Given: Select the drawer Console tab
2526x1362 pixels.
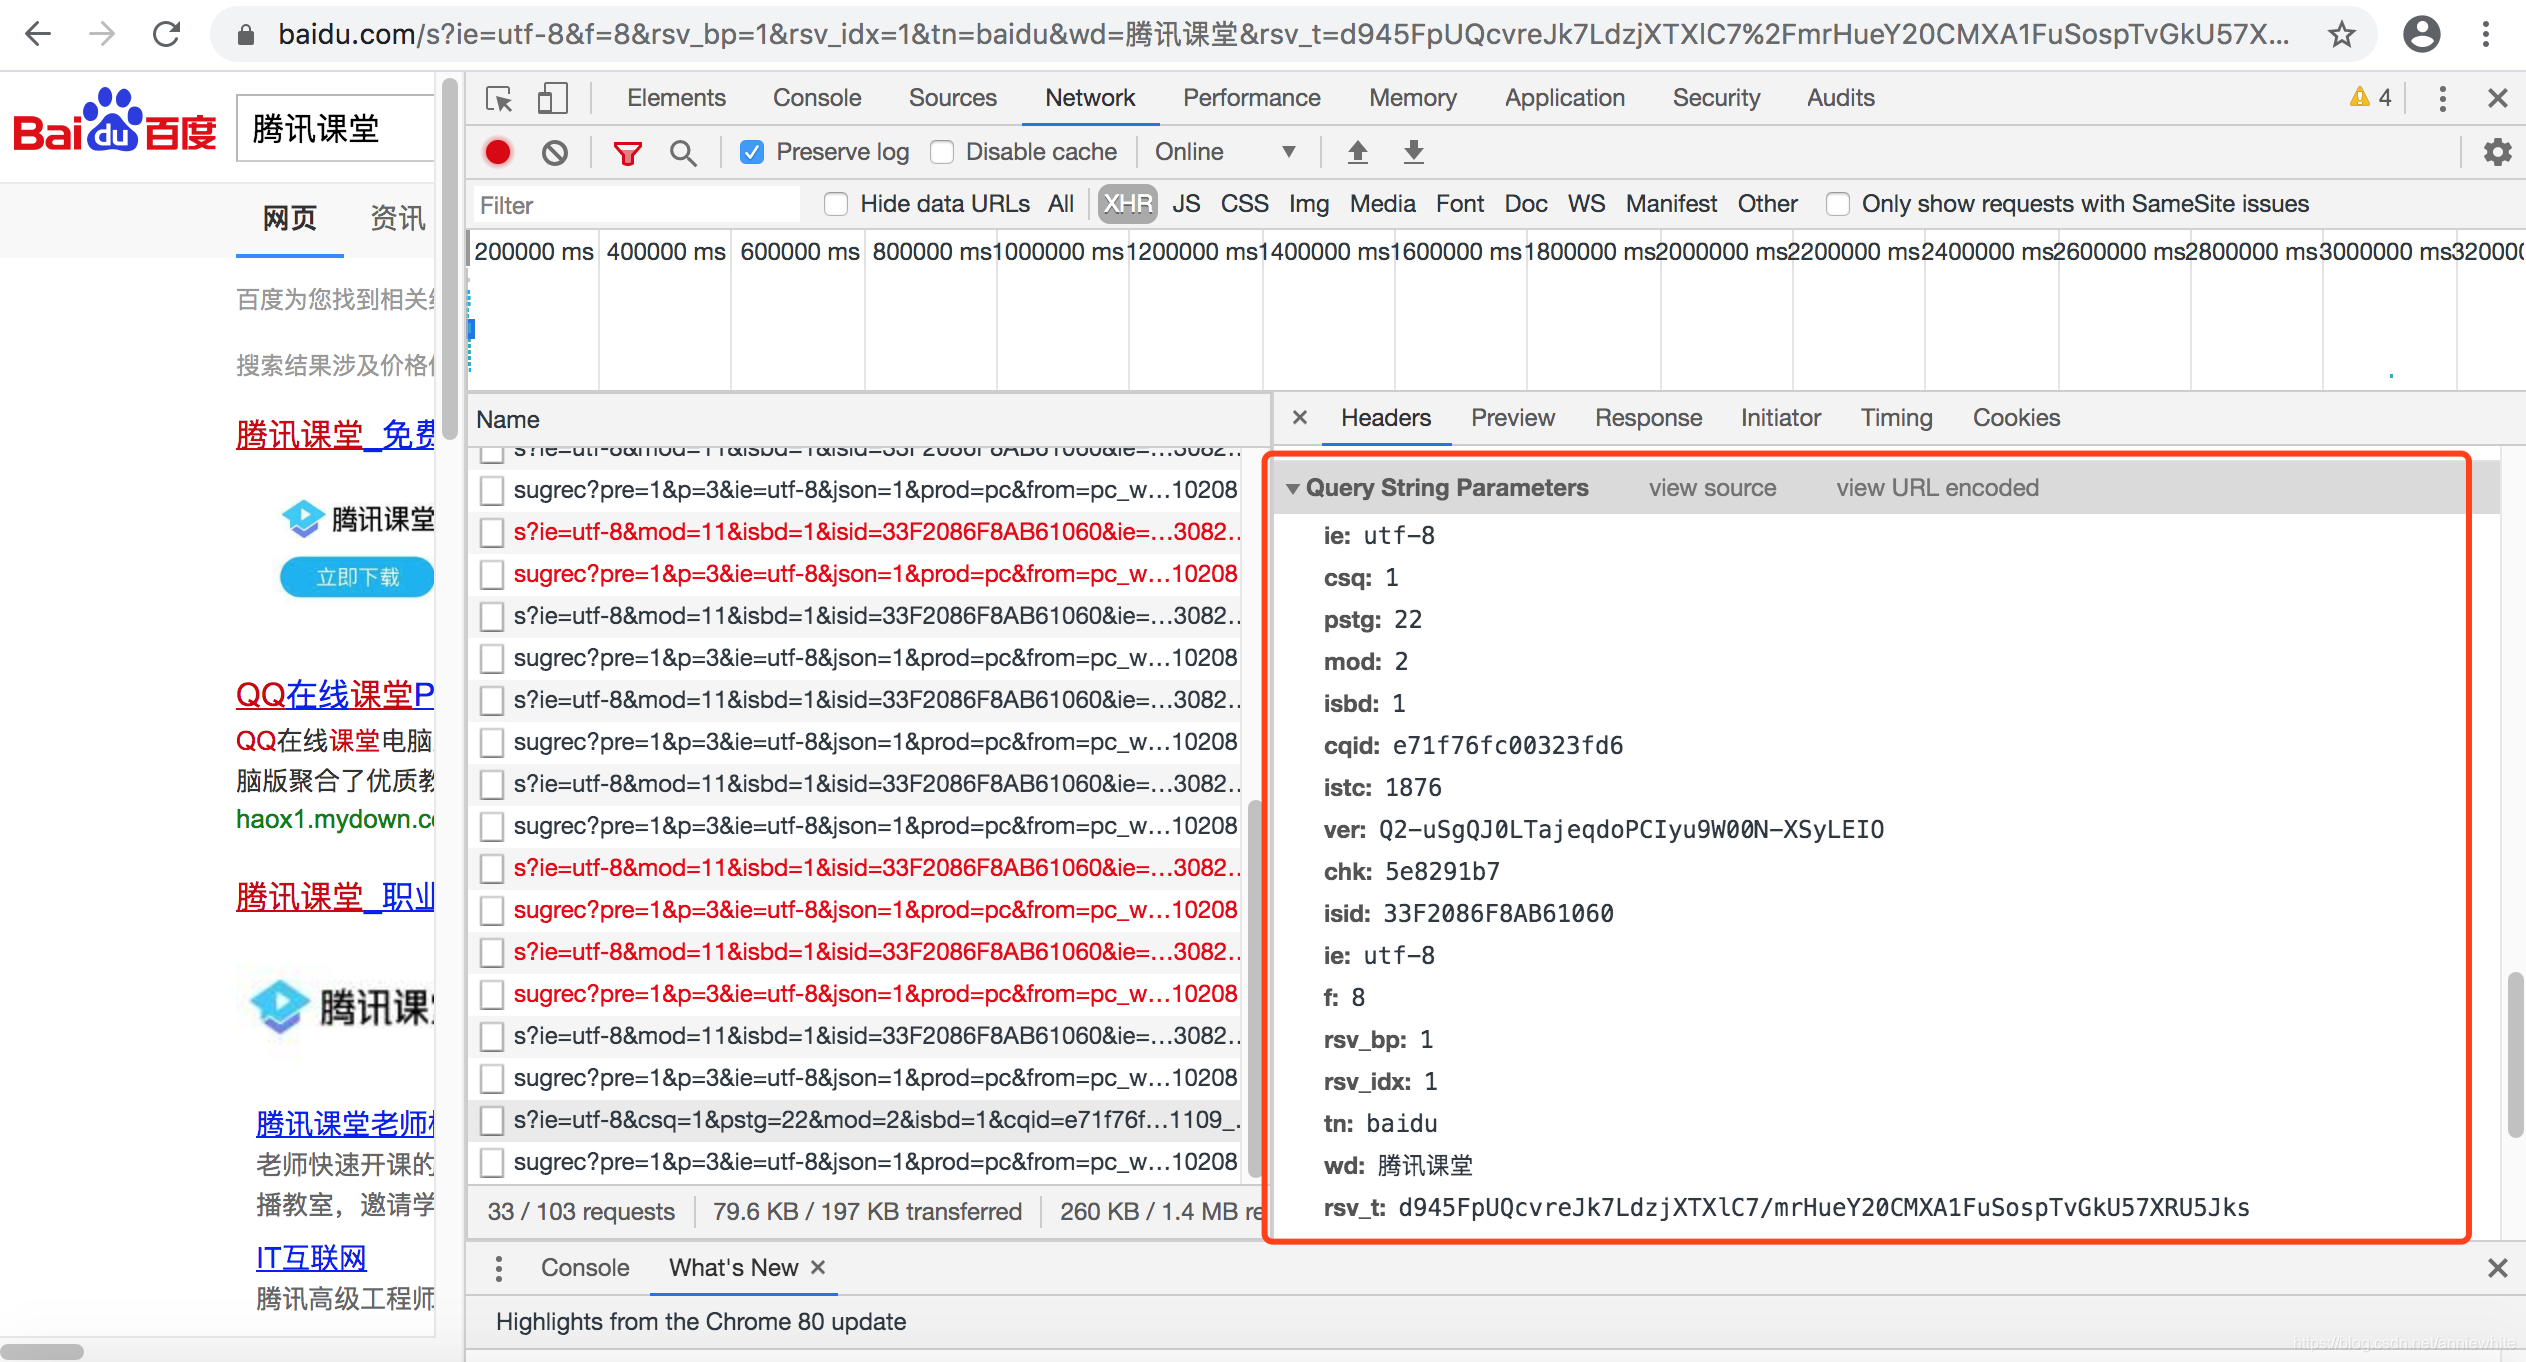Looking at the screenshot, I should 585,1268.
